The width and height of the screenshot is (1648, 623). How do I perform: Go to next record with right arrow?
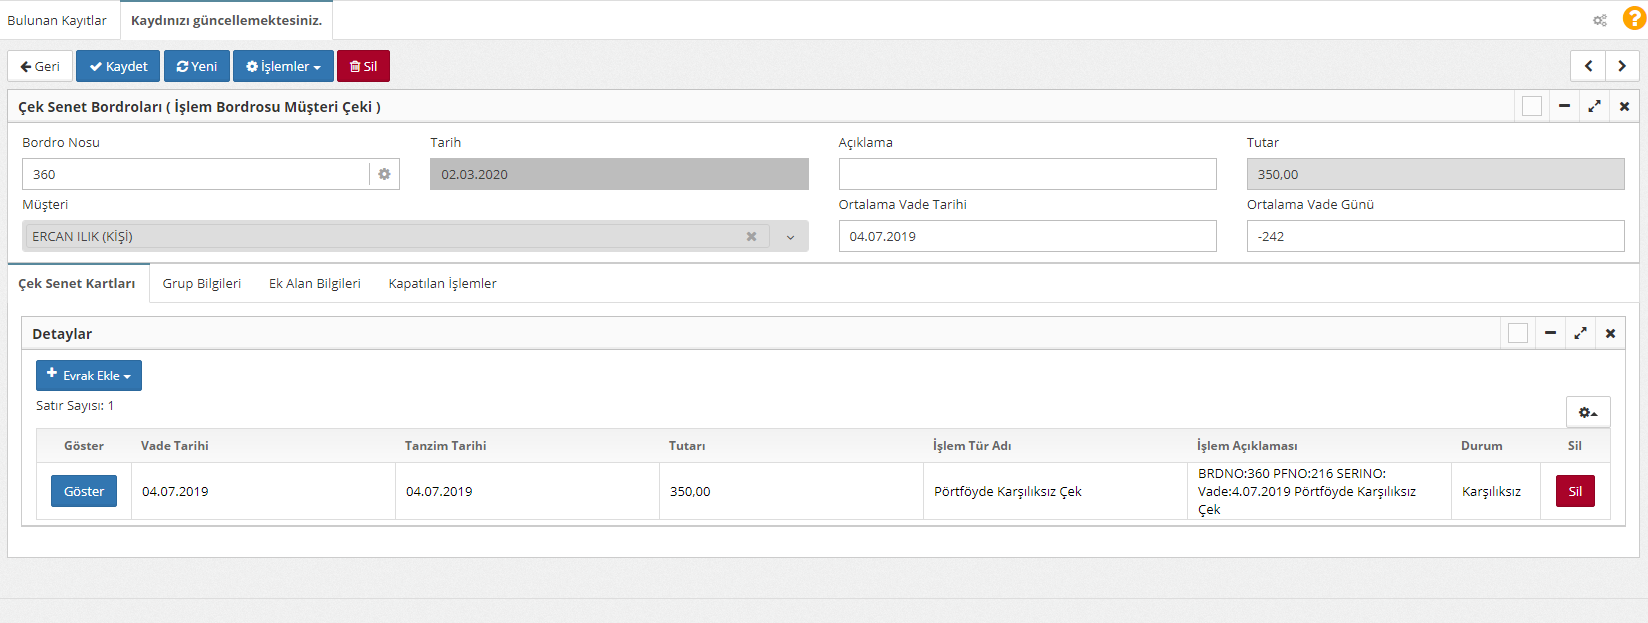point(1622,66)
